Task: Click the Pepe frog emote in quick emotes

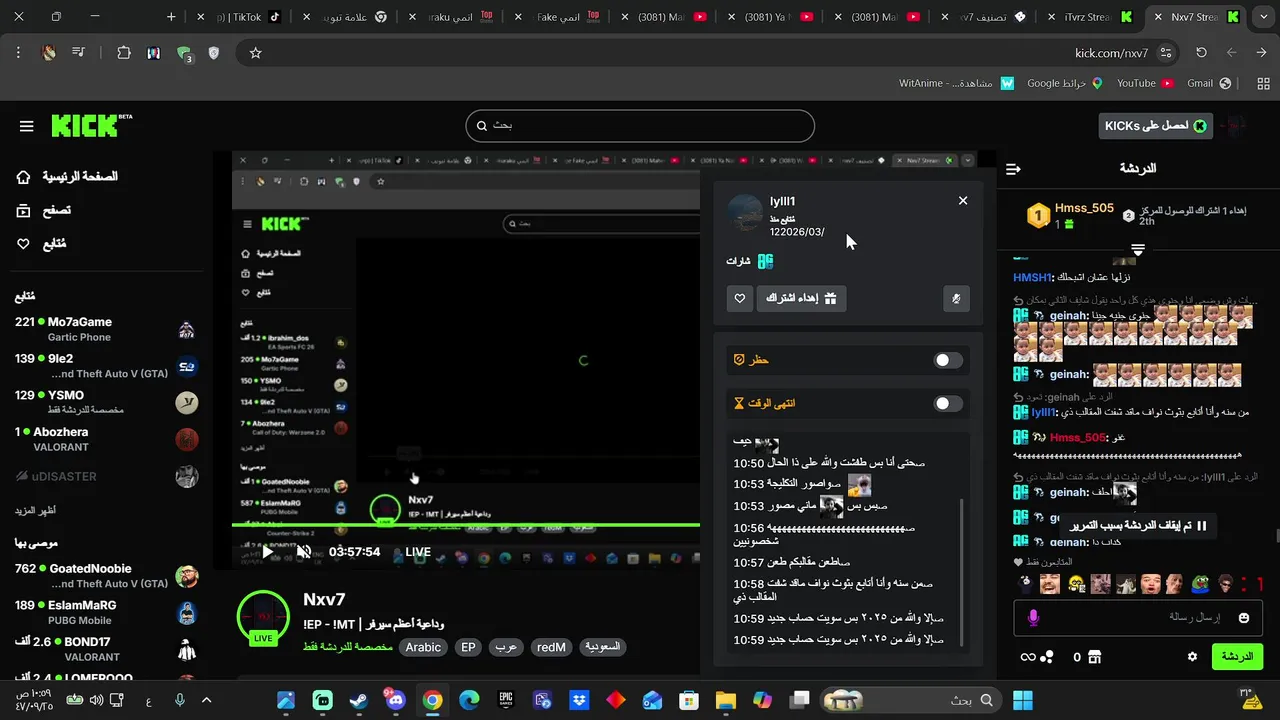Action: point(1199,584)
